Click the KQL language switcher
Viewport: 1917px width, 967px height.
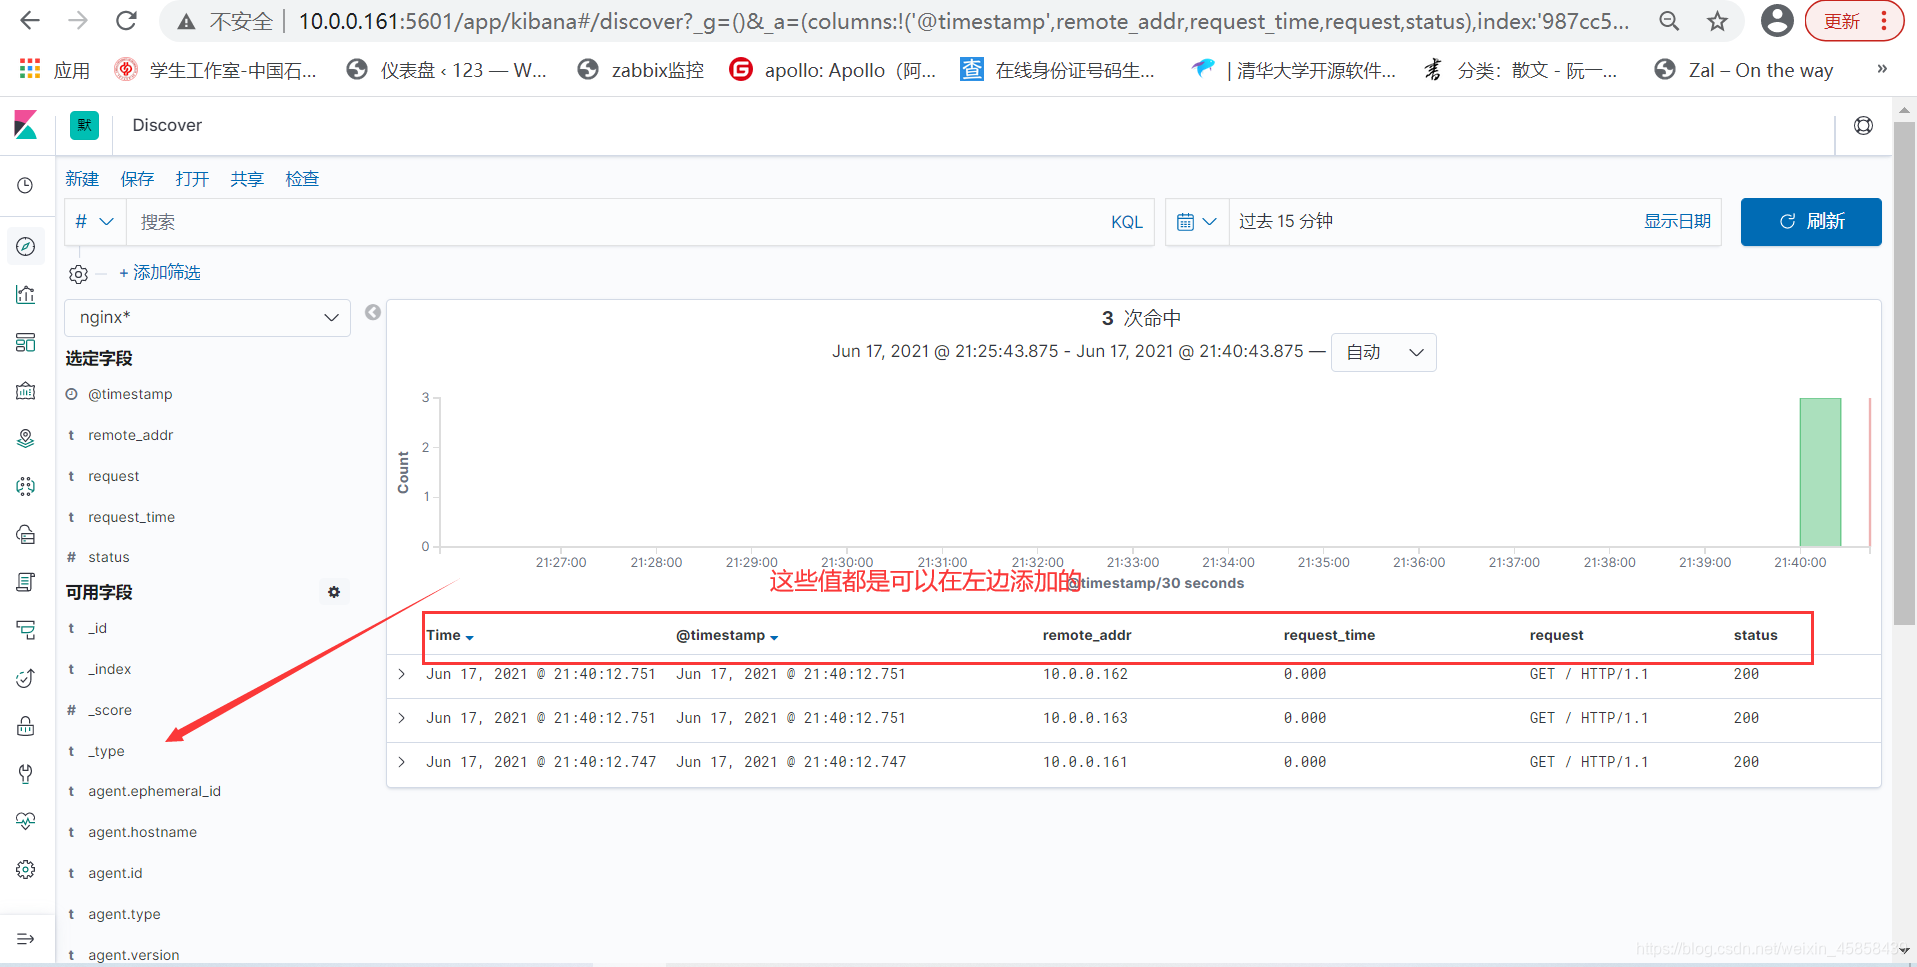click(x=1127, y=222)
